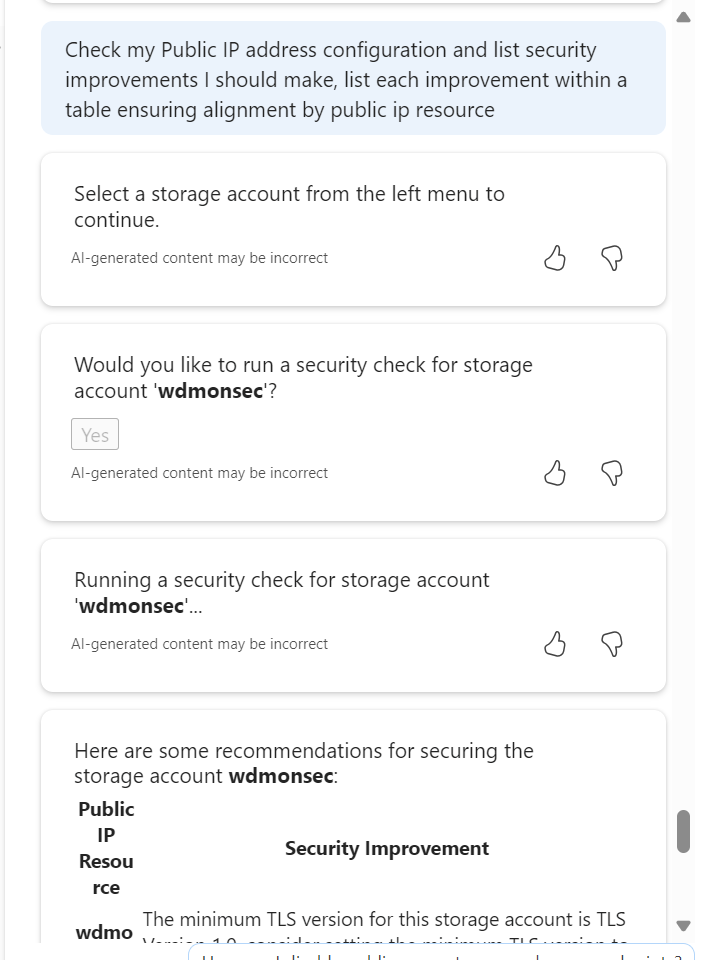Click the 'Would you like to run' question text
706x960 pixels.
pyautogui.click(x=303, y=377)
